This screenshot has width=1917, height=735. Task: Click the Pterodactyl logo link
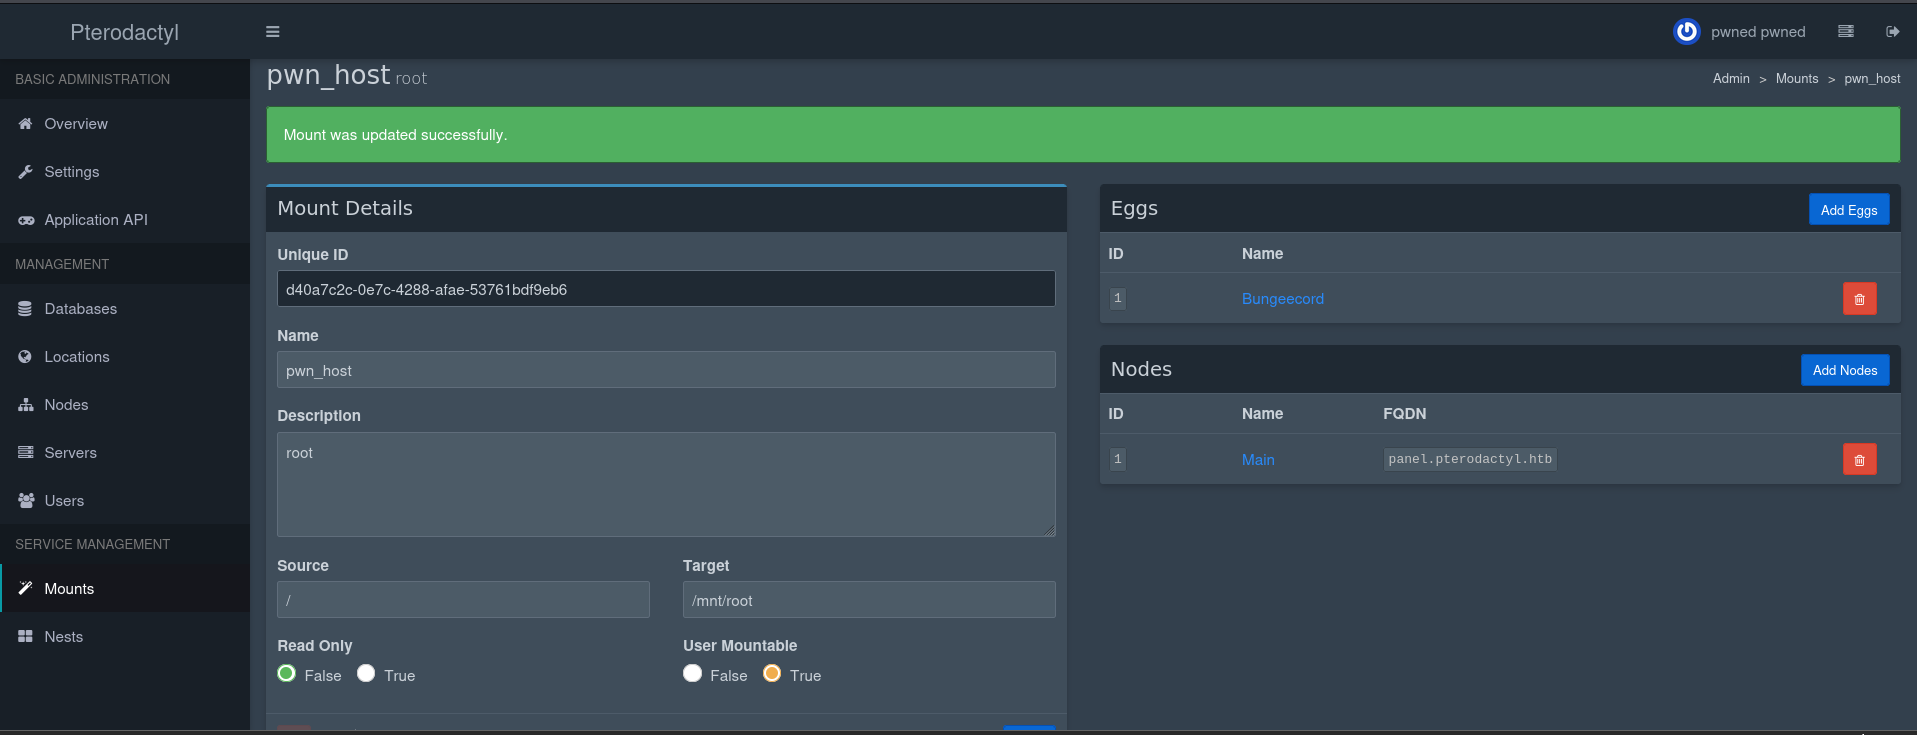click(x=125, y=32)
